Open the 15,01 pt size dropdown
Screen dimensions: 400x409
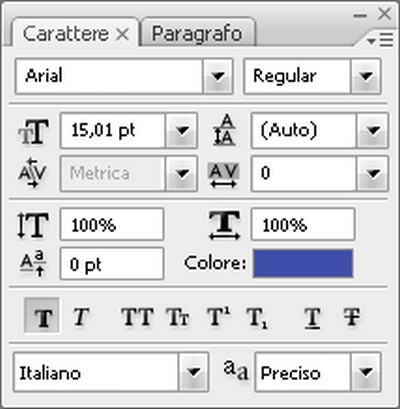click(x=182, y=130)
